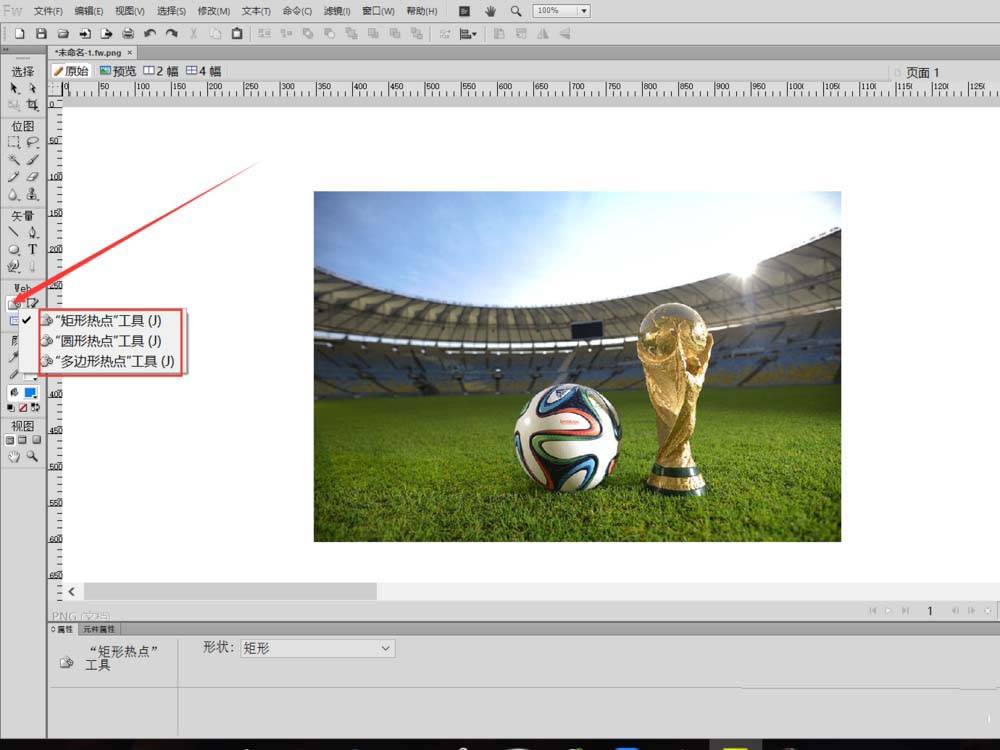The image size is (1000, 750).
Task: Switch to the 预览 view tab
Action: point(118,71)
